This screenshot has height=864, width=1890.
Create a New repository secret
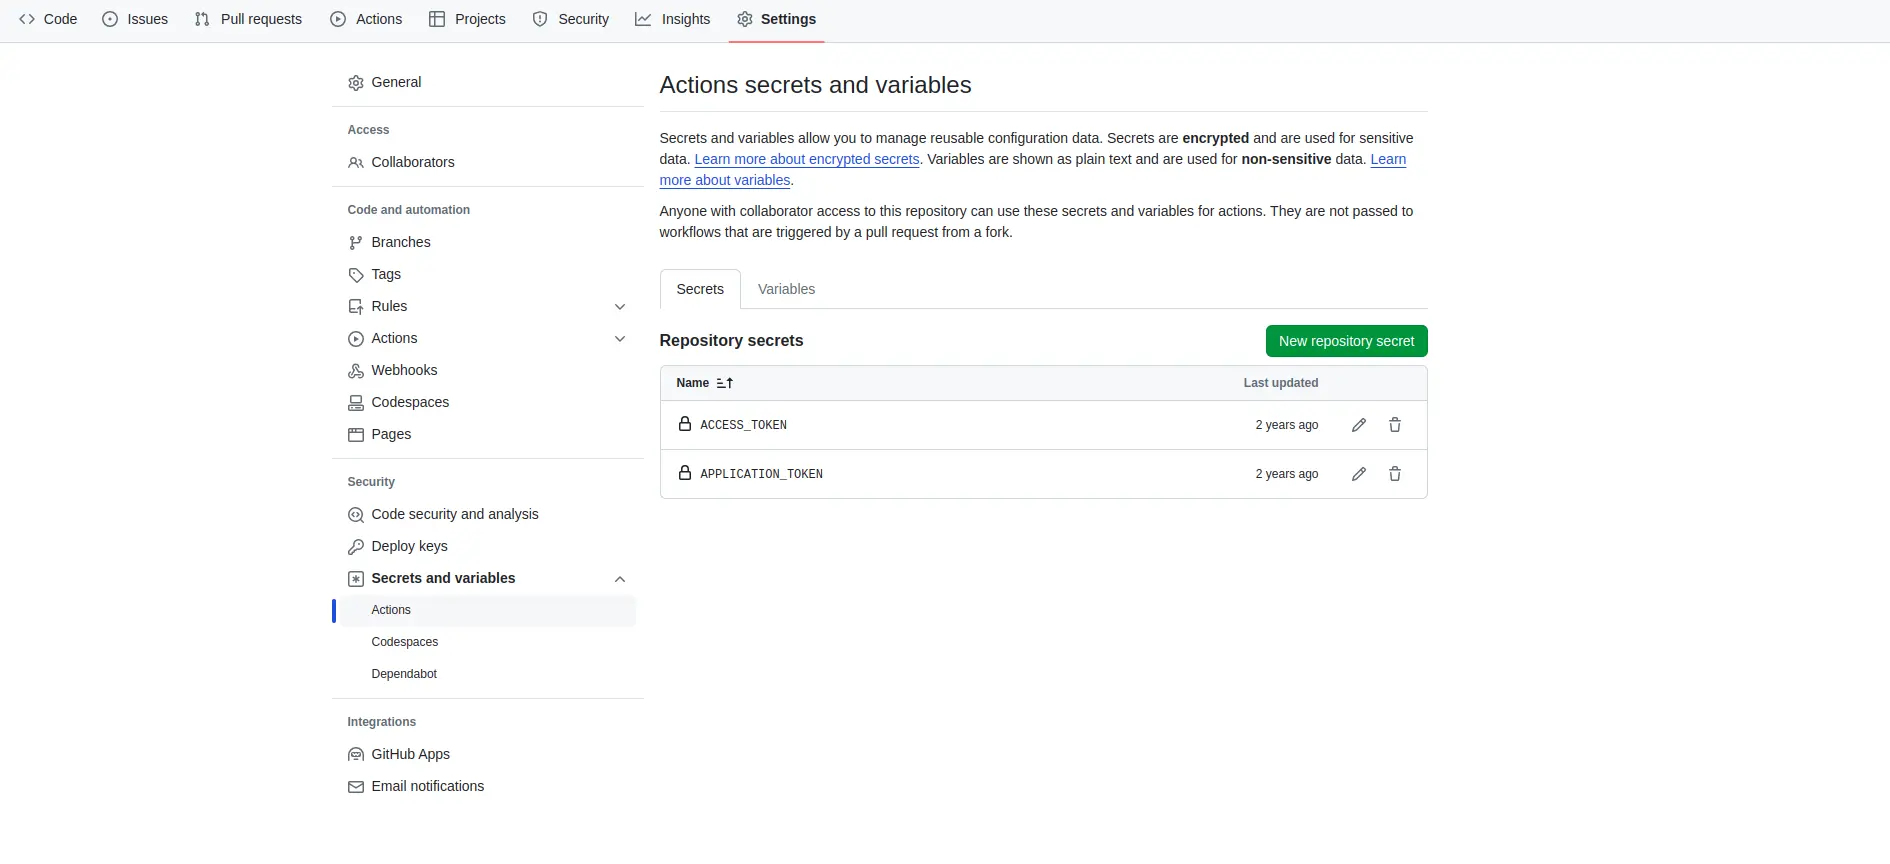coord(1346,341)
